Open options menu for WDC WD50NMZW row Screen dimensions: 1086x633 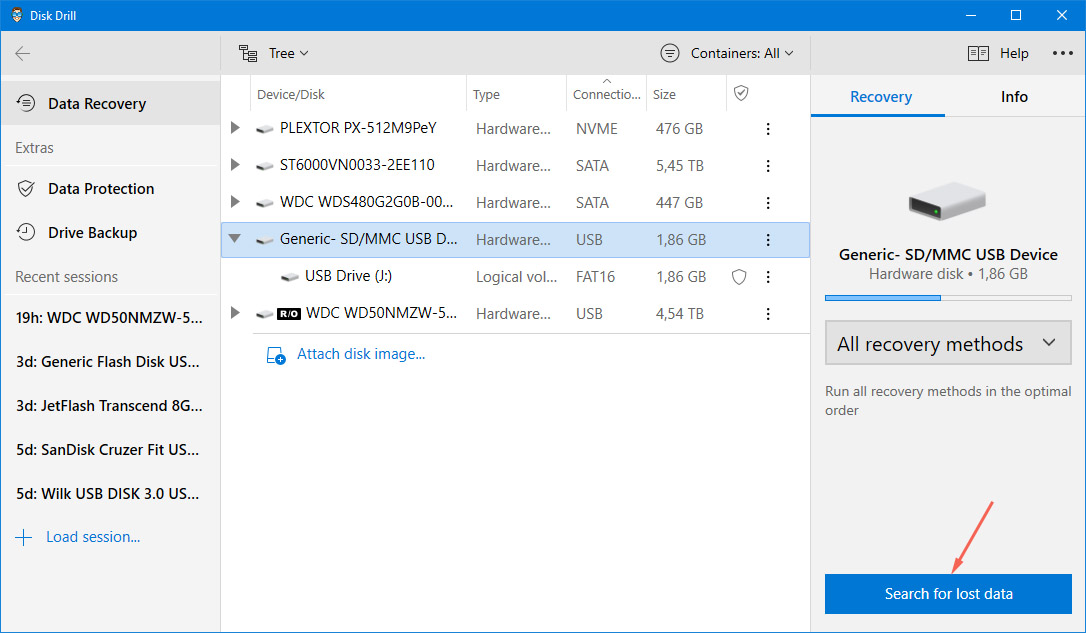[767, 314]
